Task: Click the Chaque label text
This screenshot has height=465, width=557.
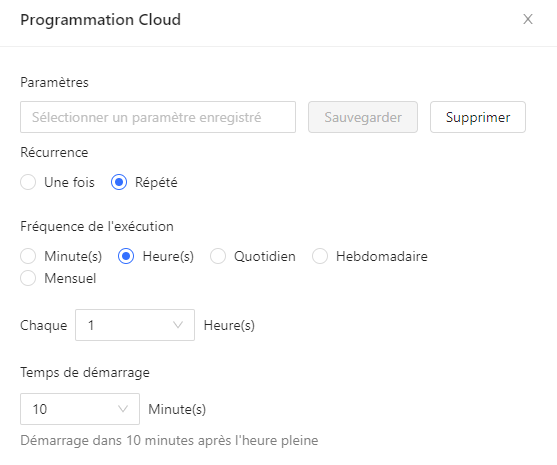Action: [x=44, y=325]
